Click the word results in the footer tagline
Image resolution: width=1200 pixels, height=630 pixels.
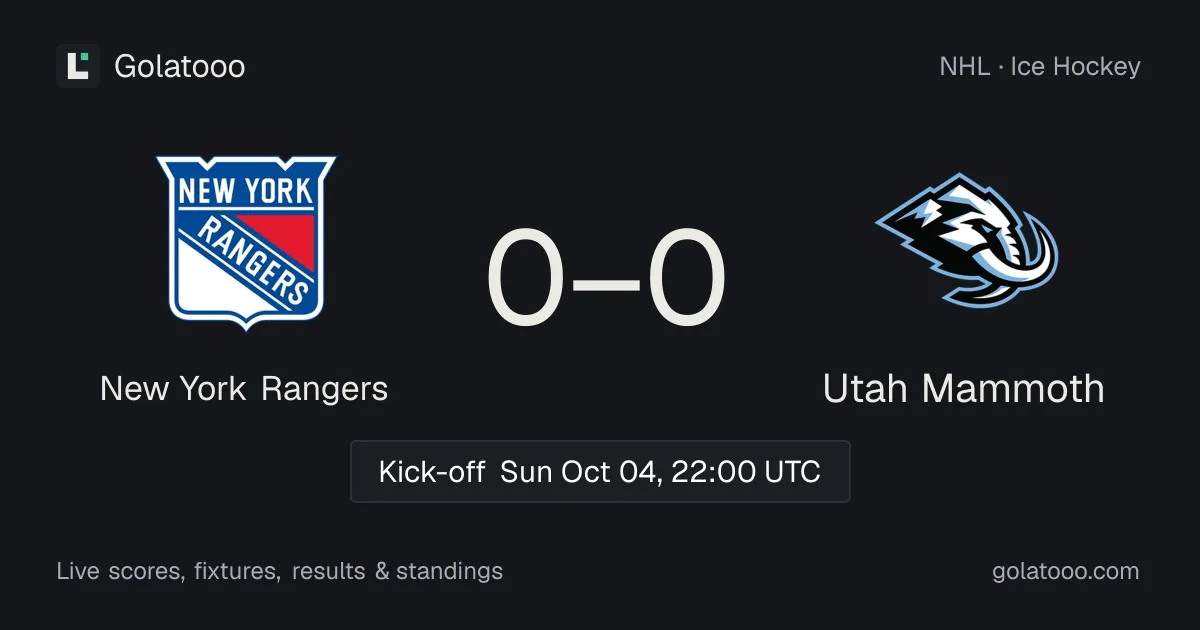click(327, 572)
